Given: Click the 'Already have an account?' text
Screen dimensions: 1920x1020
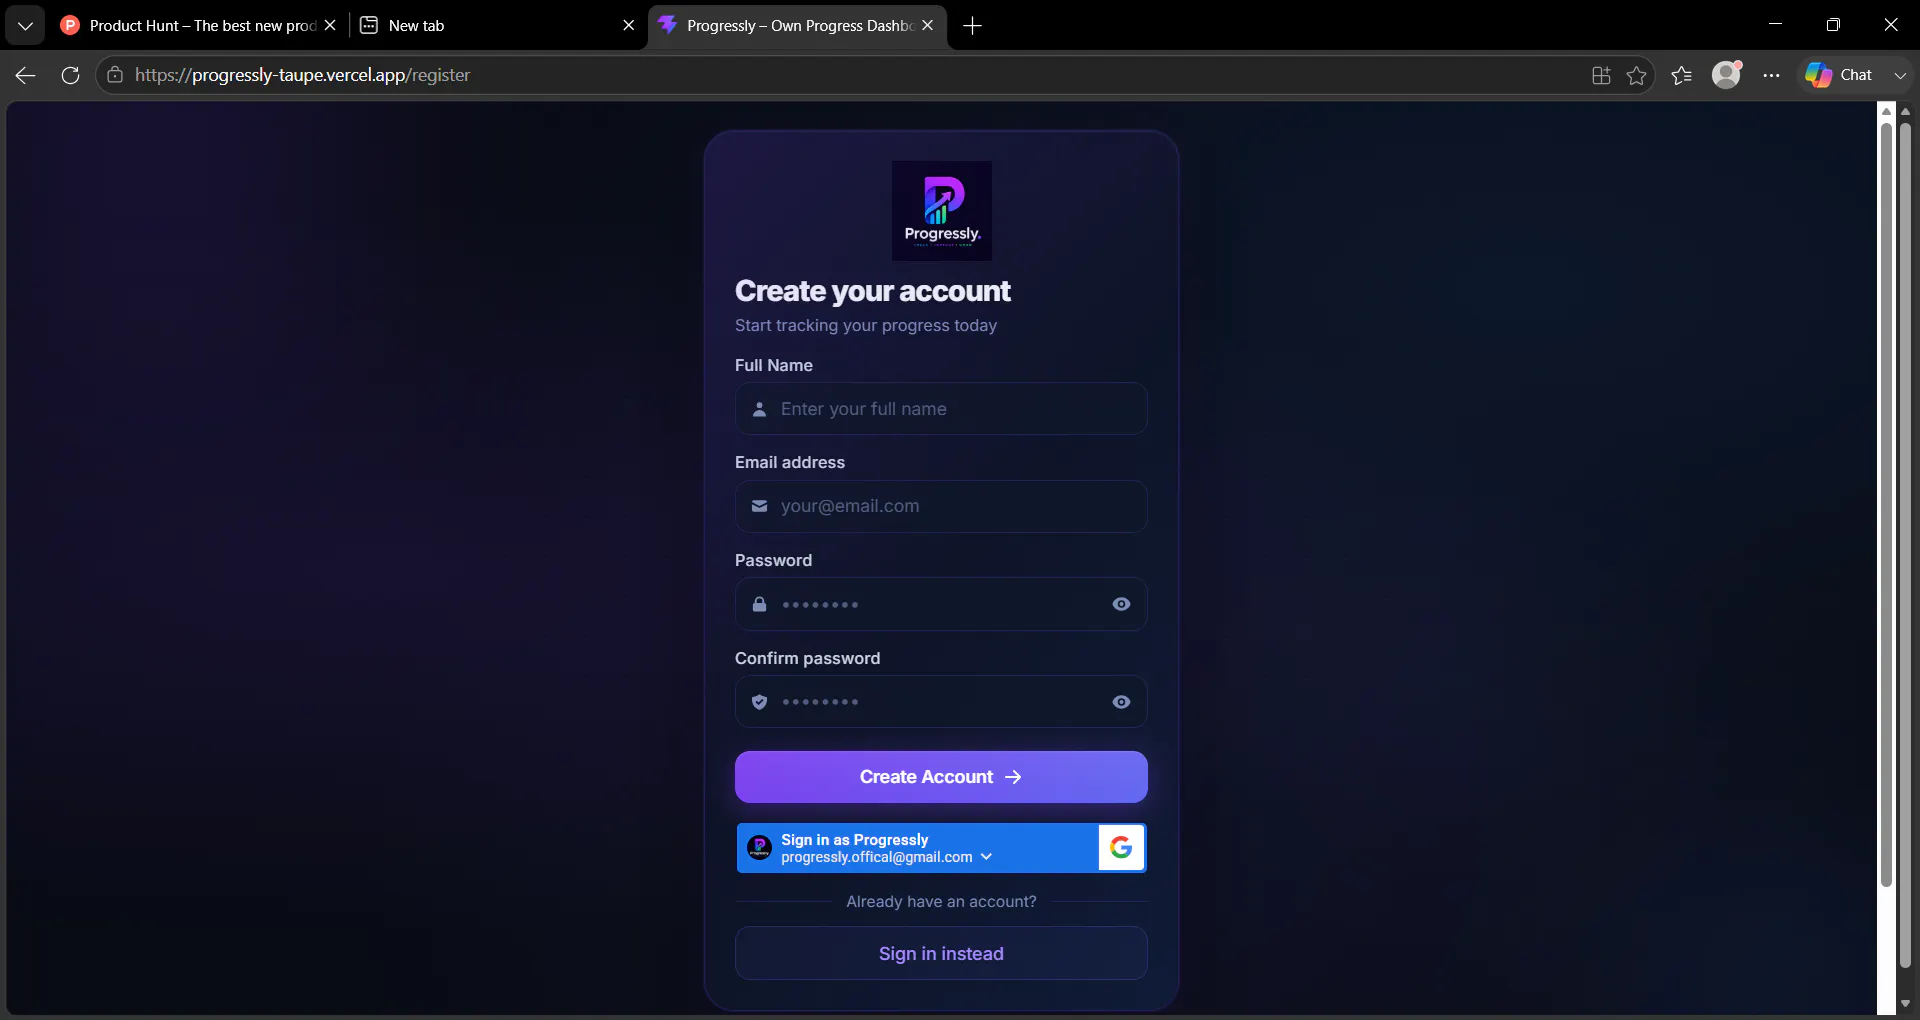Looking at the screenshot, I should point(941,902).
